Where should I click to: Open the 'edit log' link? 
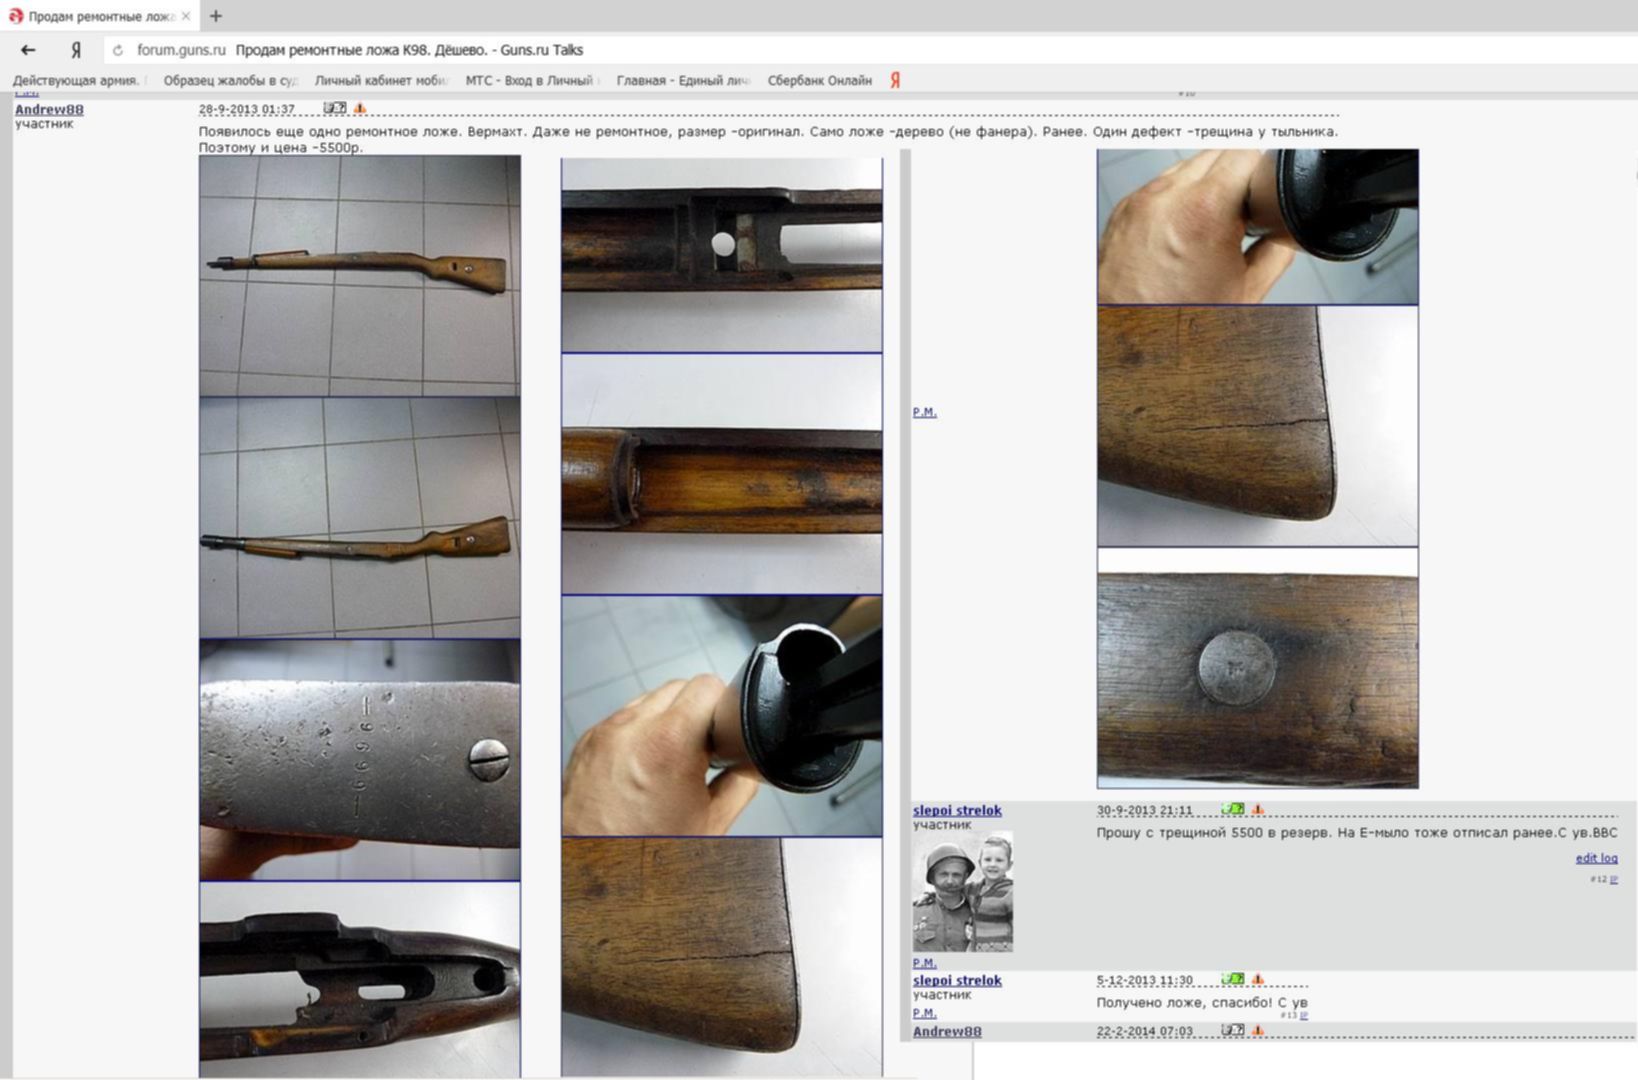tap(1596, 858)
